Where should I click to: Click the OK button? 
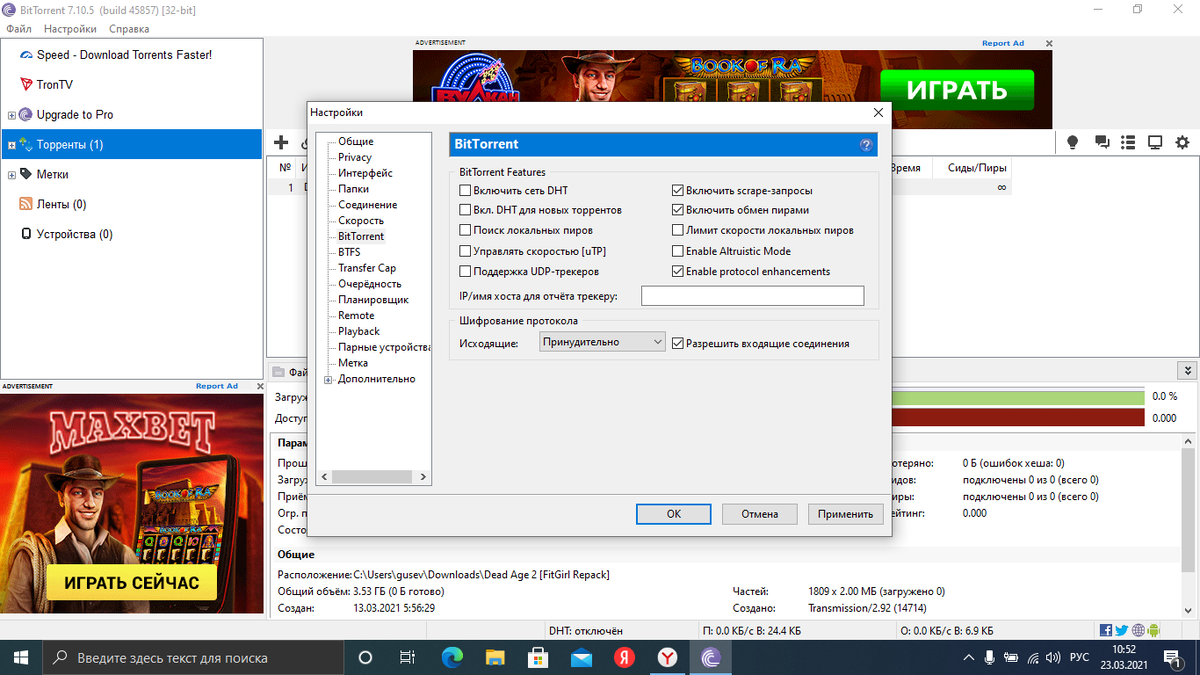674,514
